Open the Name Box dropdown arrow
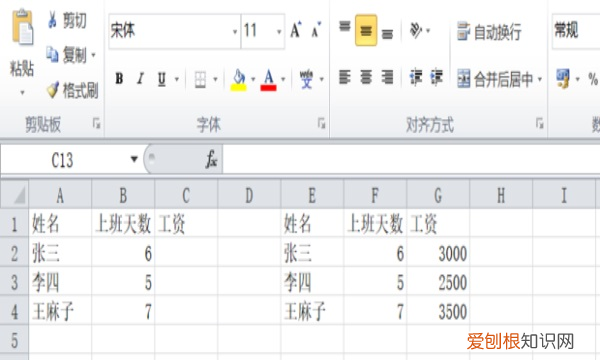 tap(134, 159)
